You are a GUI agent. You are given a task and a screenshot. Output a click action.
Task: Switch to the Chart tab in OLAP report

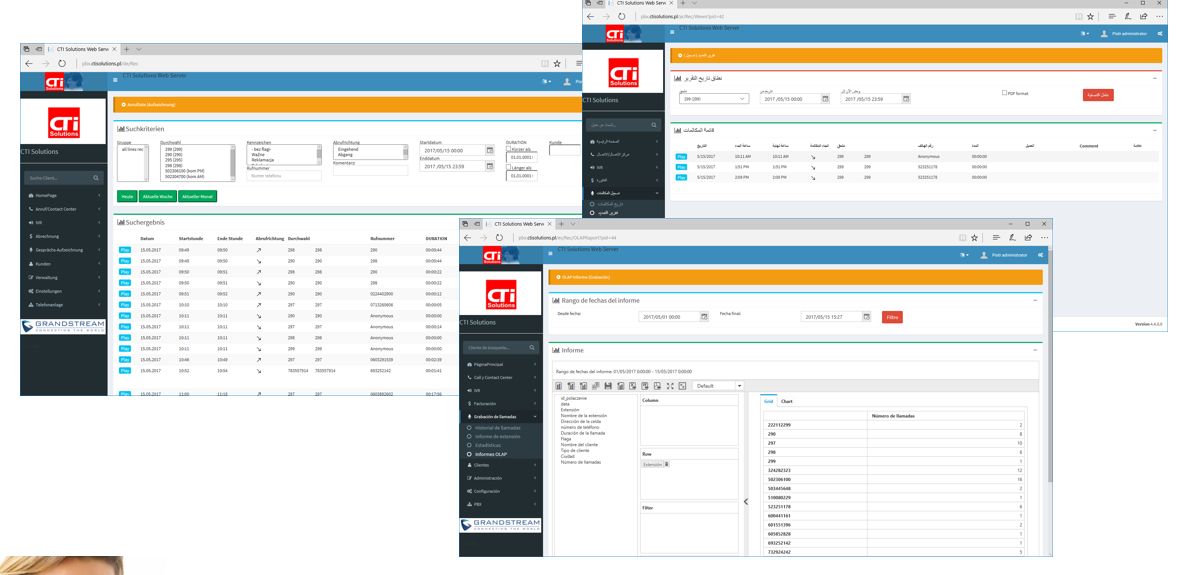[787, 401]
